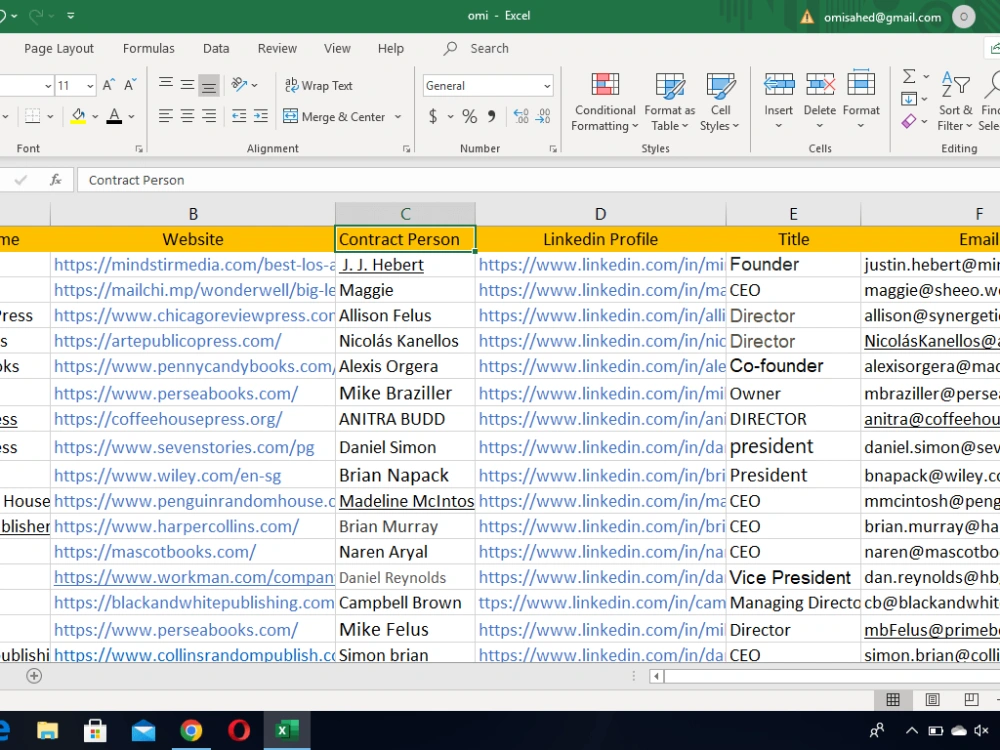The image size is (1000, 750).
Task: Open the borders dropdown arrow
Action: [50, 116]
